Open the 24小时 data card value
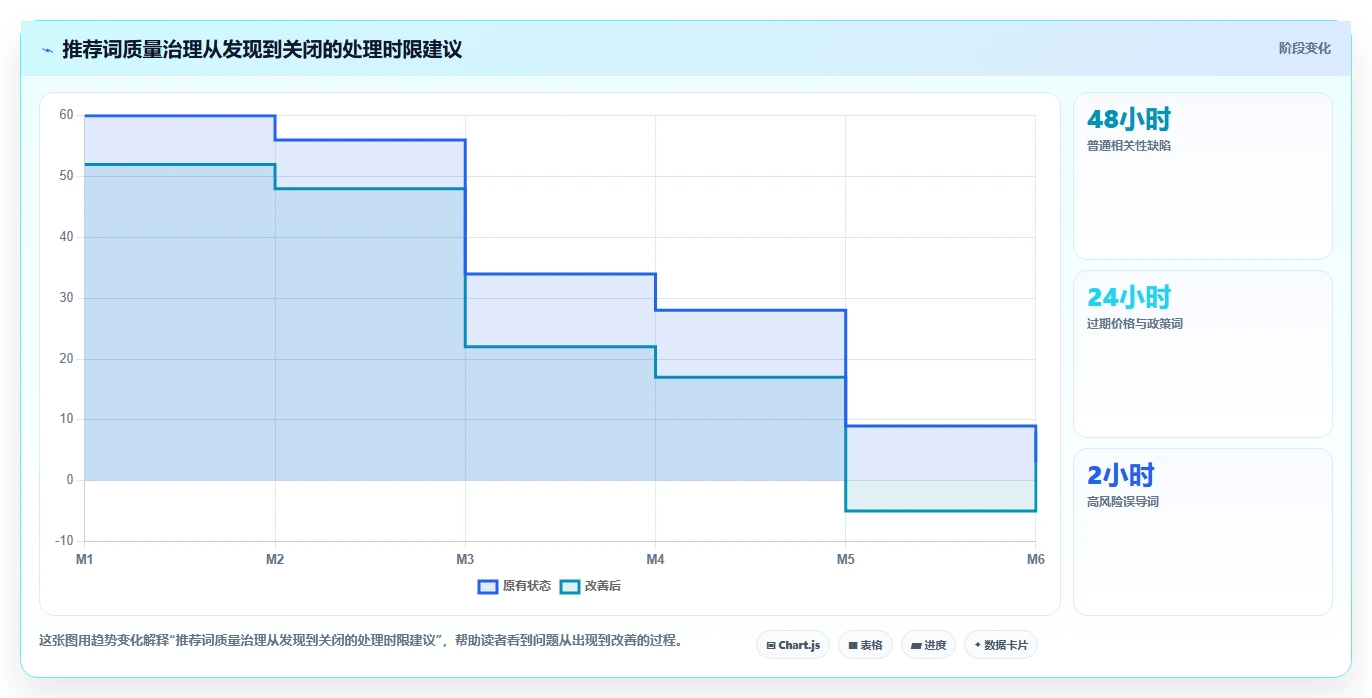 1128,297
